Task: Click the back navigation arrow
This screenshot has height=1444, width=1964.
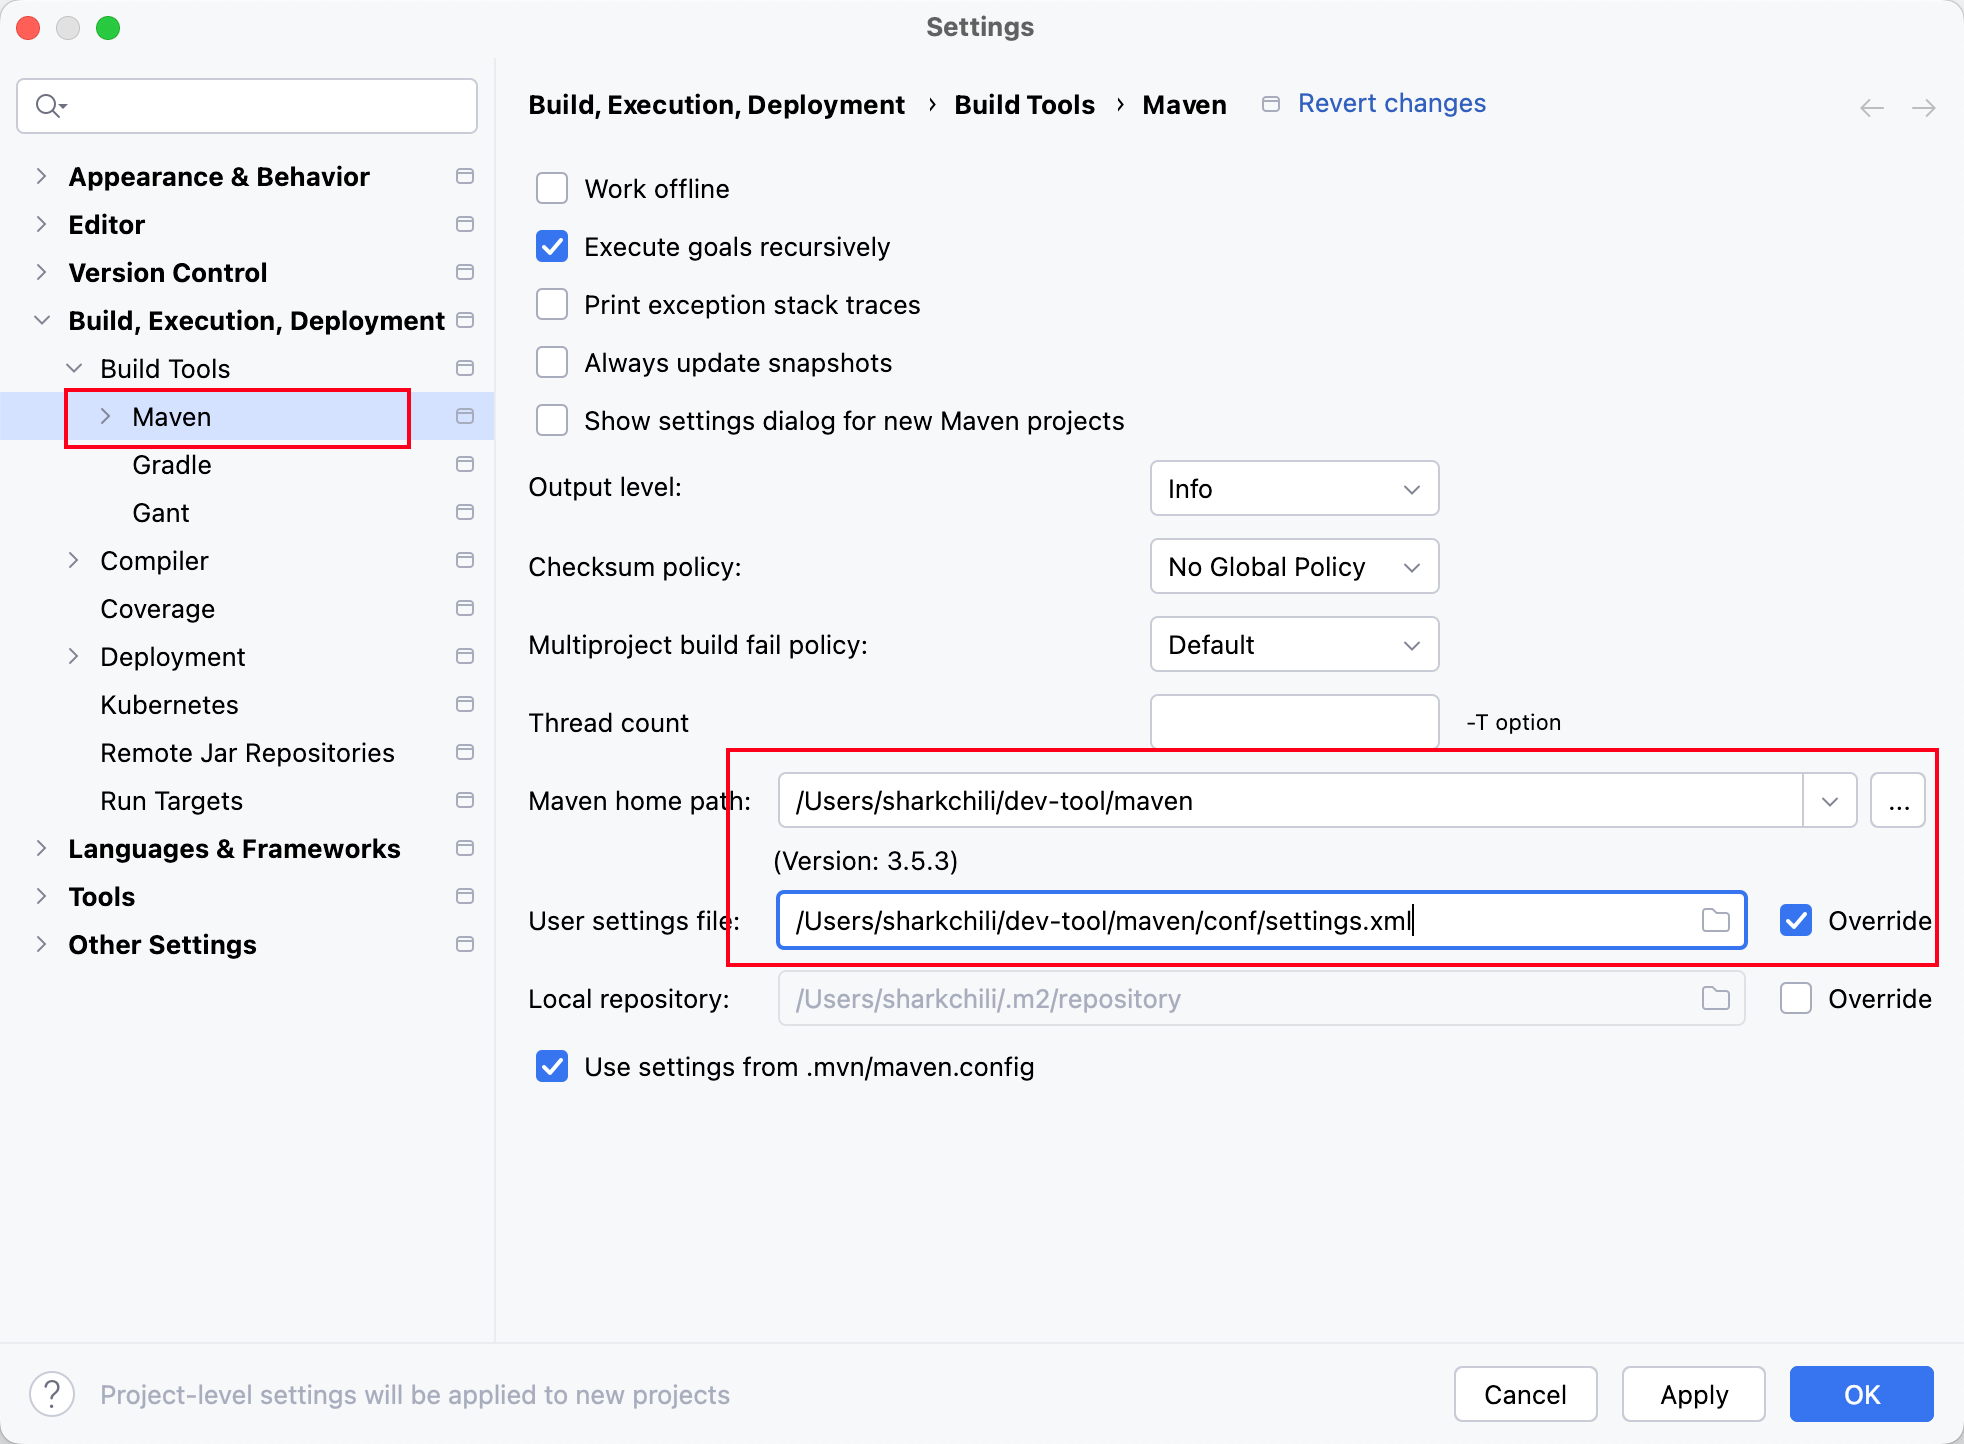Action: pyautogui.click(x=1871, y=108)
